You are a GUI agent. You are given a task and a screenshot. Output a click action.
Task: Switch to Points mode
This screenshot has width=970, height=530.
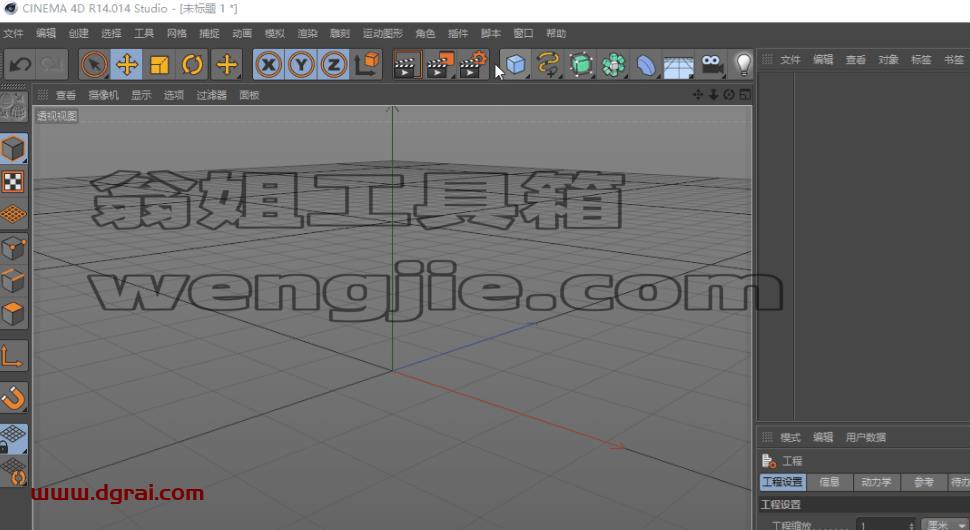click(13, 249)
